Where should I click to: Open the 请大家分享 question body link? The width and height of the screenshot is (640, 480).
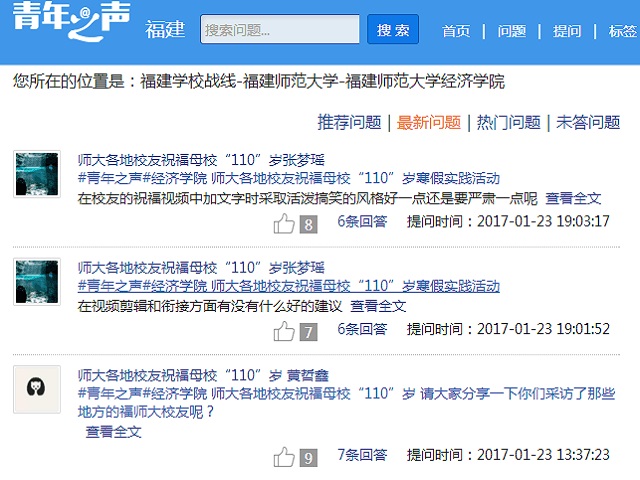coord(347,402)
